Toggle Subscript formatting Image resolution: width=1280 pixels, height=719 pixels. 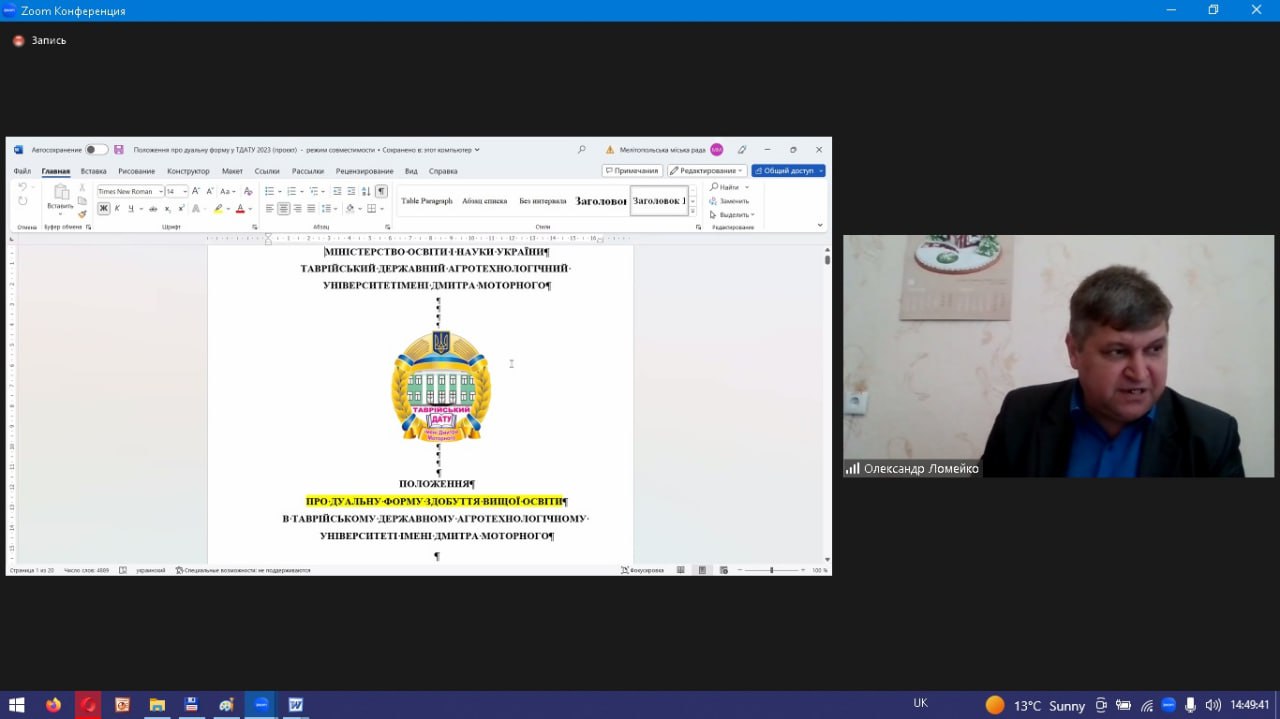click(167, 209)
